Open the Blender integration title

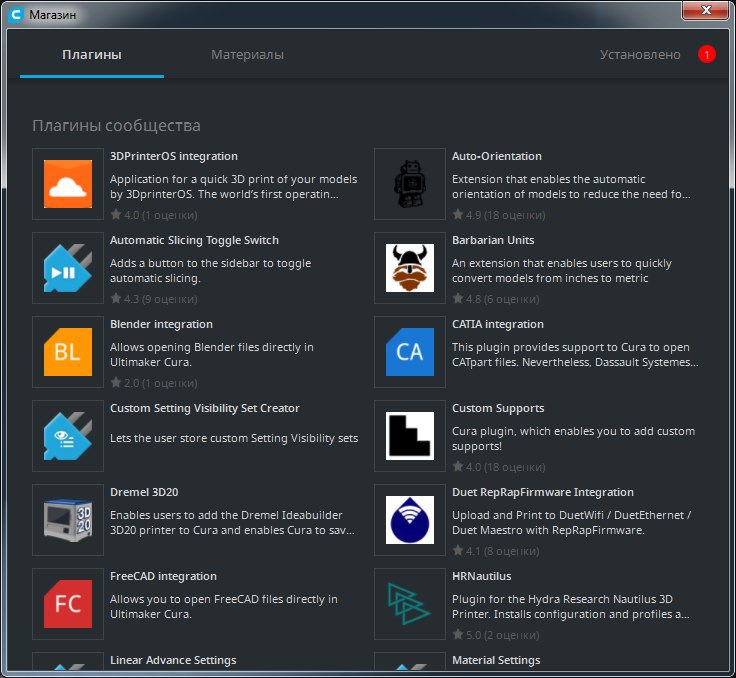tap(161, 324)
